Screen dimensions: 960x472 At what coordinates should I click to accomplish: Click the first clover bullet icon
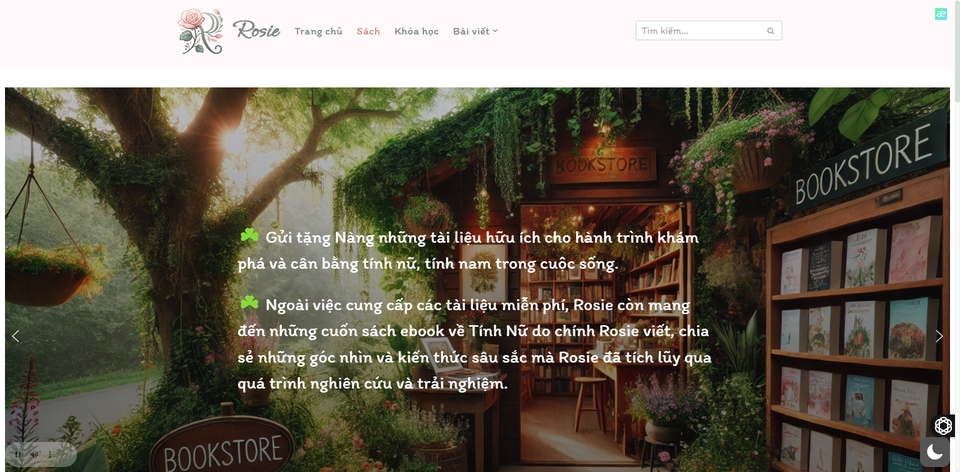249,236
